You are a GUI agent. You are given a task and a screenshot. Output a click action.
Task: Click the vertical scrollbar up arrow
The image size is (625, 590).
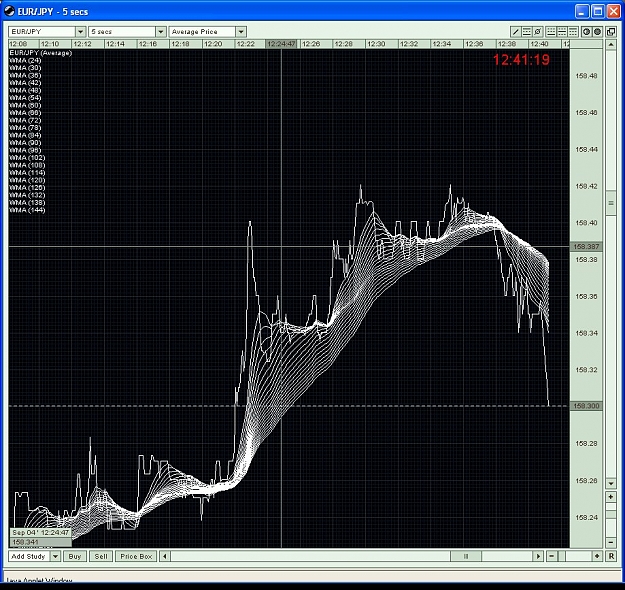tap(611, 45)
